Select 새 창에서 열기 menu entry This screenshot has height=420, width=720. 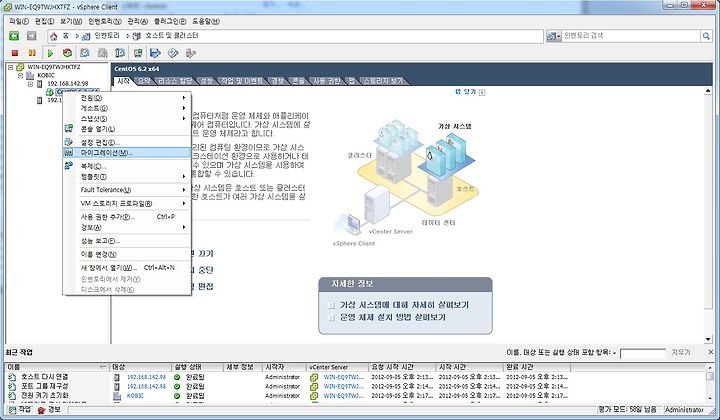pyautogui.click(x=127, y=268)
